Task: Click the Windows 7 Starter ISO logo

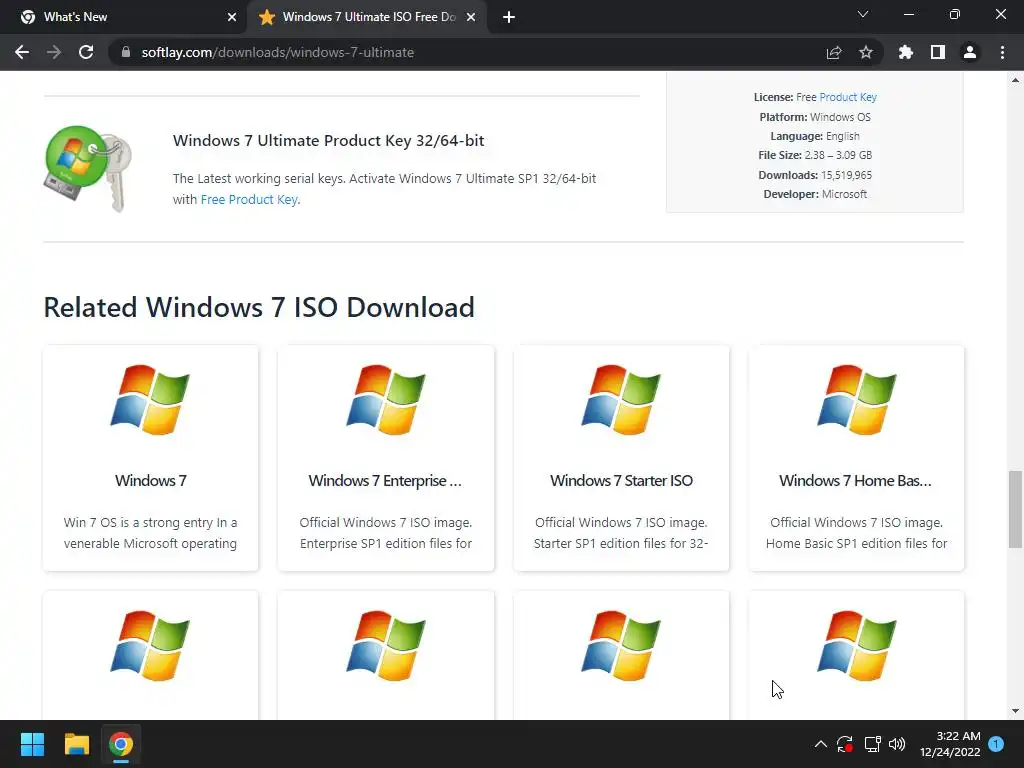Action: 621,400
